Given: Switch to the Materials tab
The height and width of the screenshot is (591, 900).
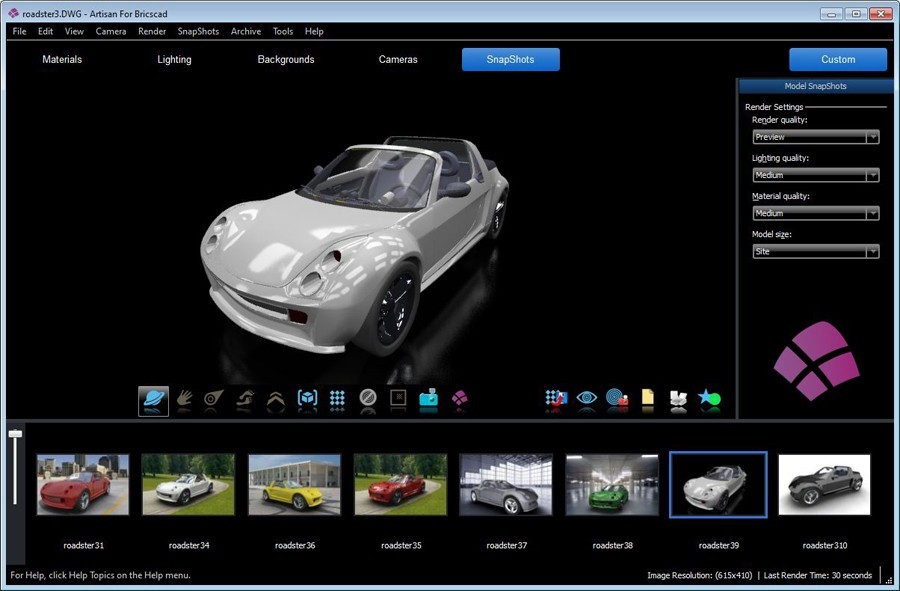Looking at the screenshot, I should click(x=62, y=60).
